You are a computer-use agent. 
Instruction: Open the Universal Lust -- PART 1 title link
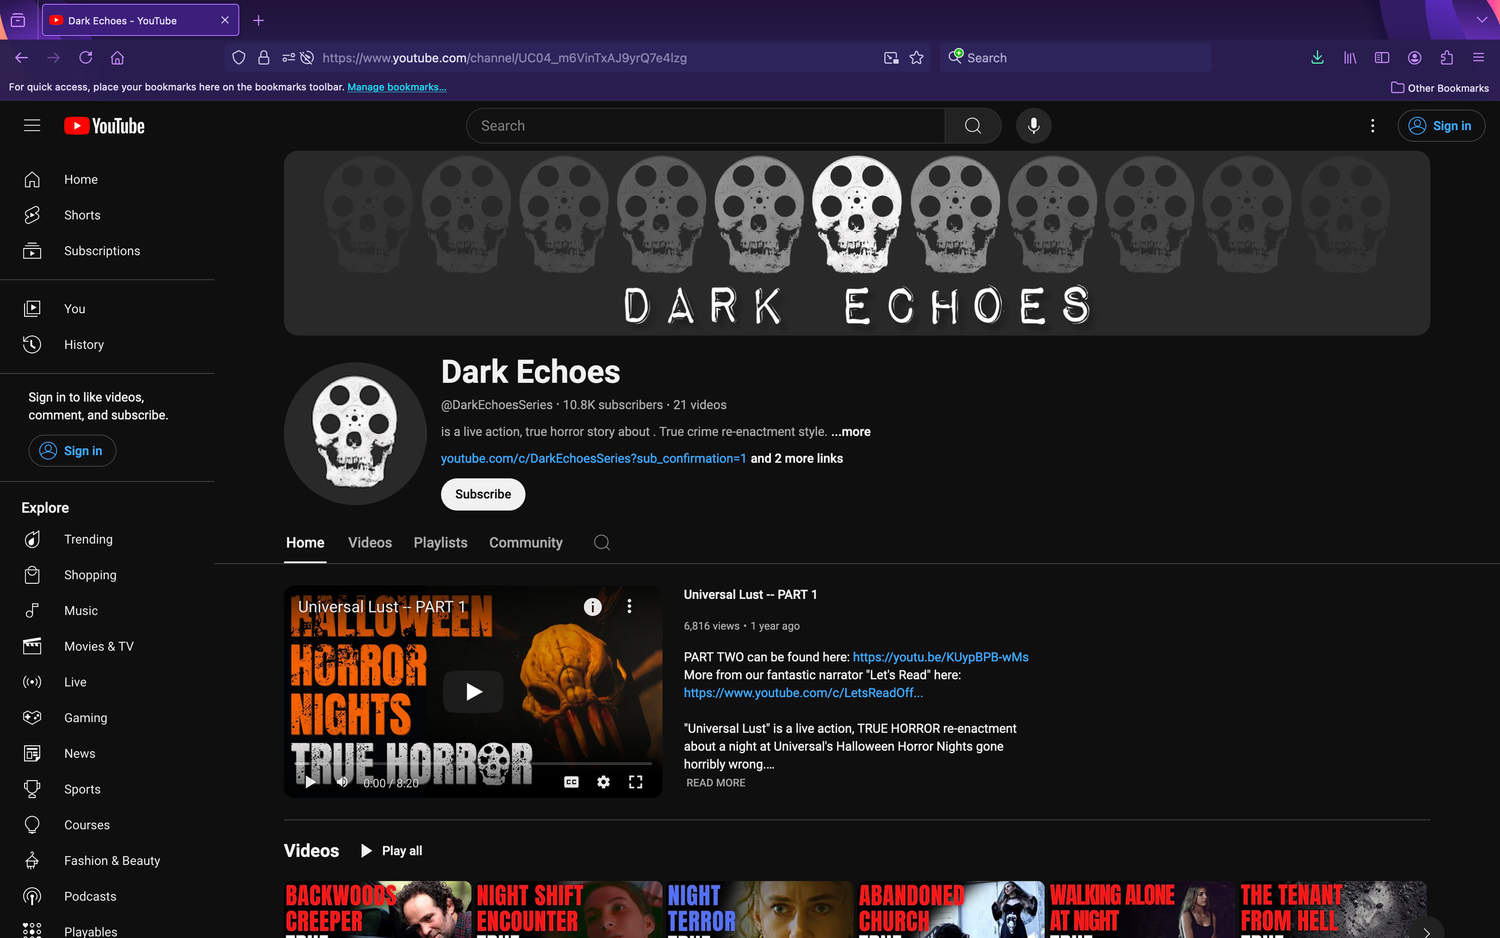point(750,595)
